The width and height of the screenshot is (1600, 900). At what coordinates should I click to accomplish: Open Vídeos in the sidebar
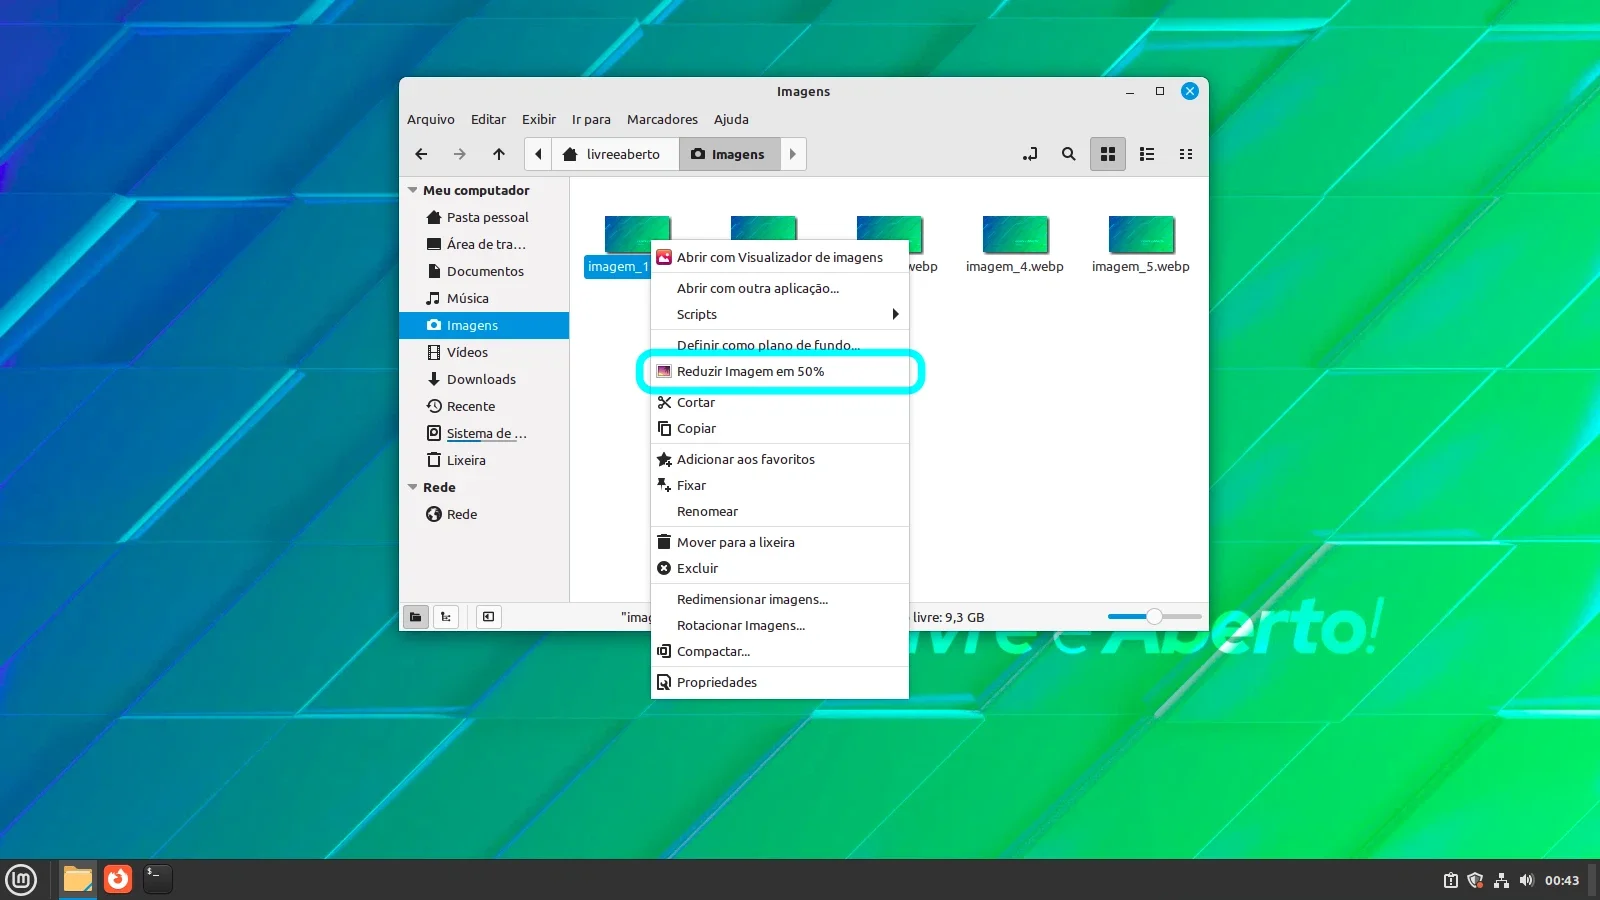coord(484,352)
